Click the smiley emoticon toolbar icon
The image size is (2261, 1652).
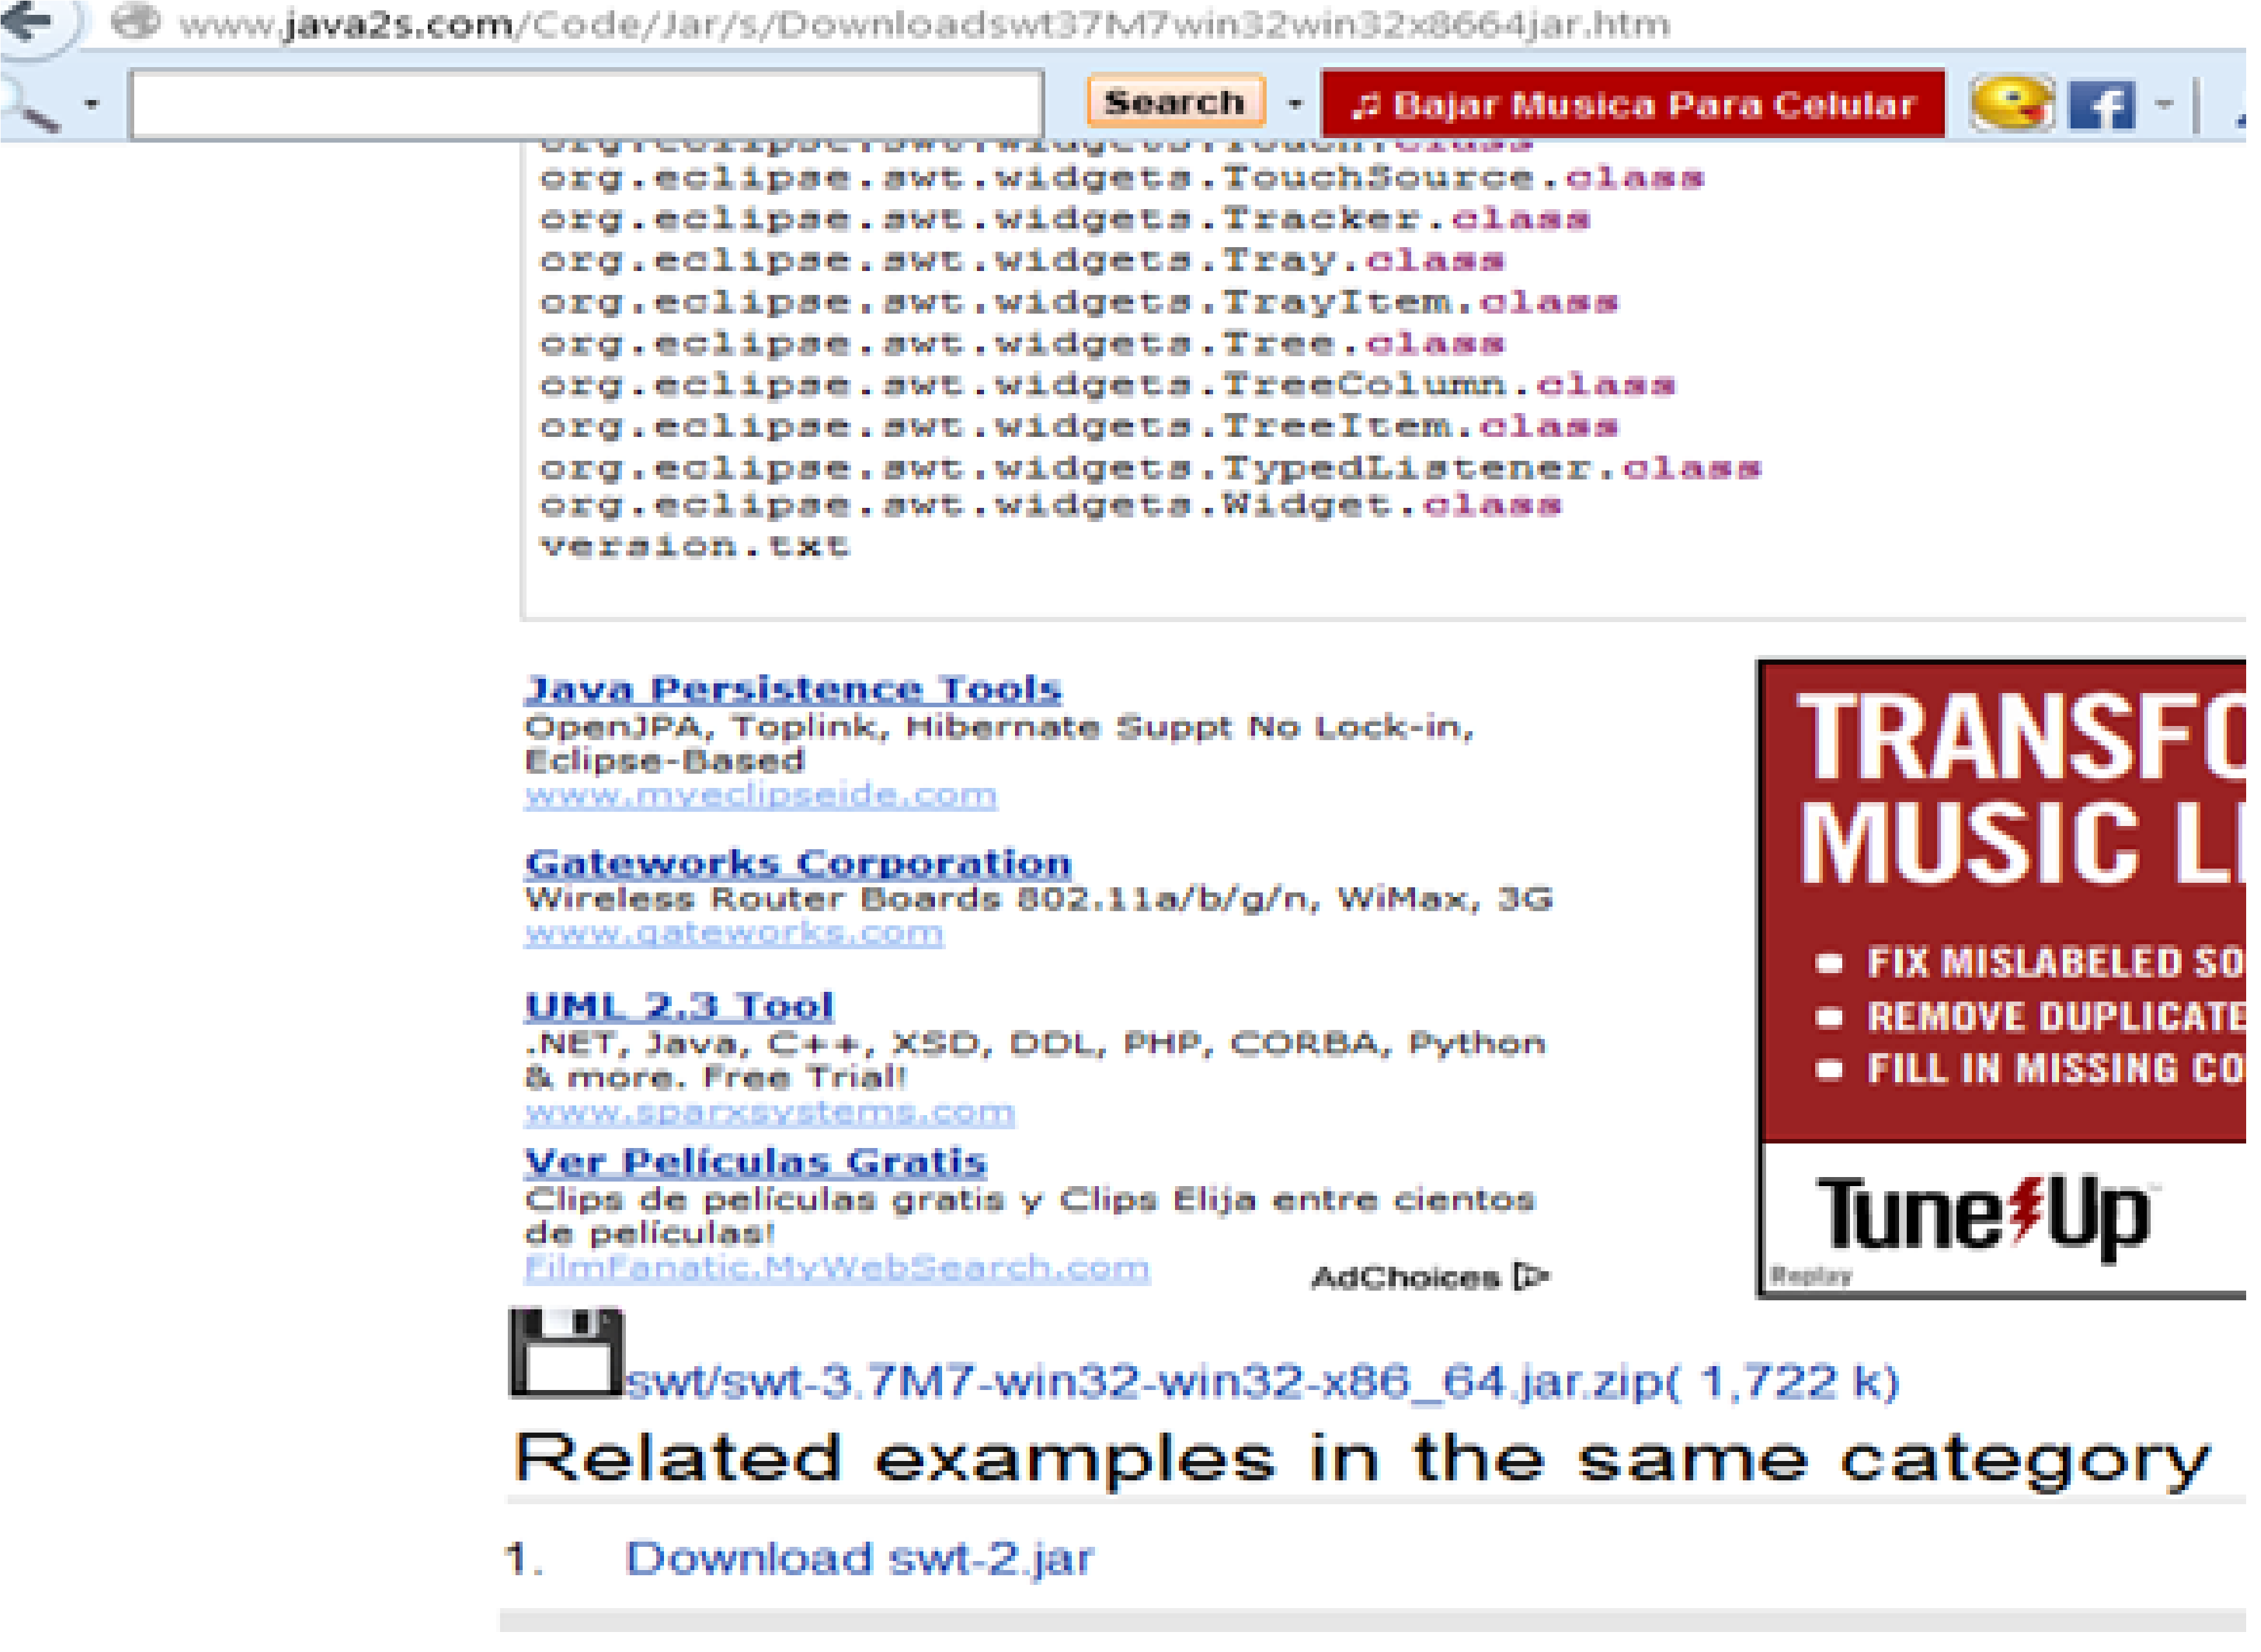tap(2011, 104)
